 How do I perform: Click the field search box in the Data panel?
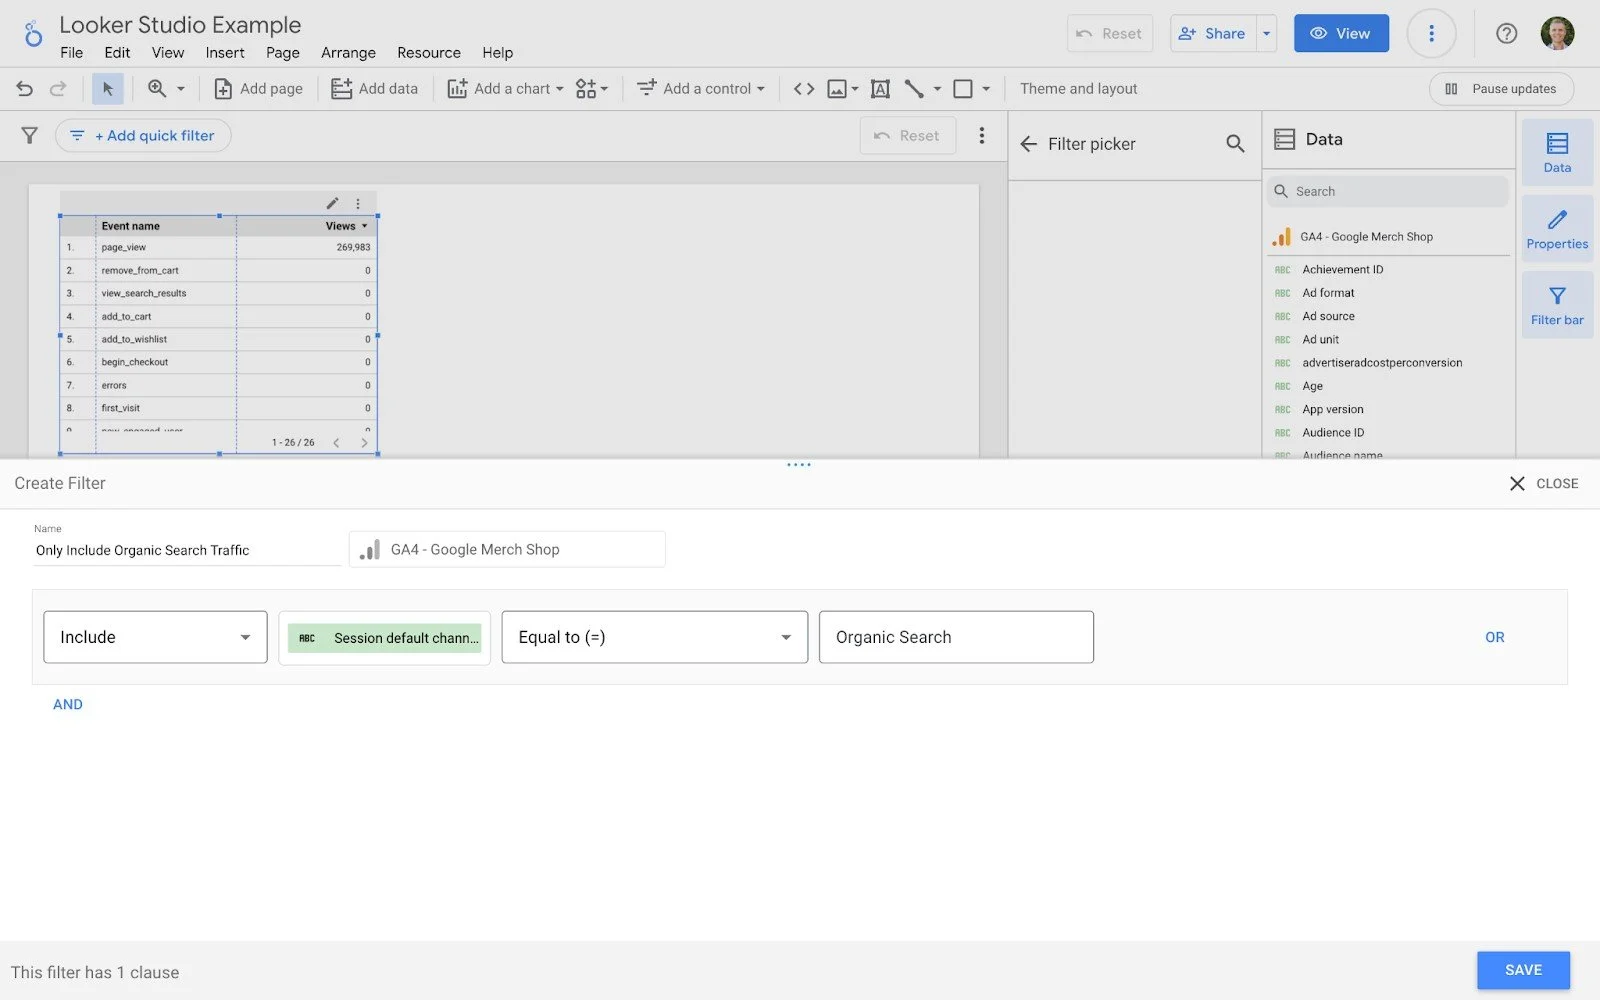tap(1388, 191)
